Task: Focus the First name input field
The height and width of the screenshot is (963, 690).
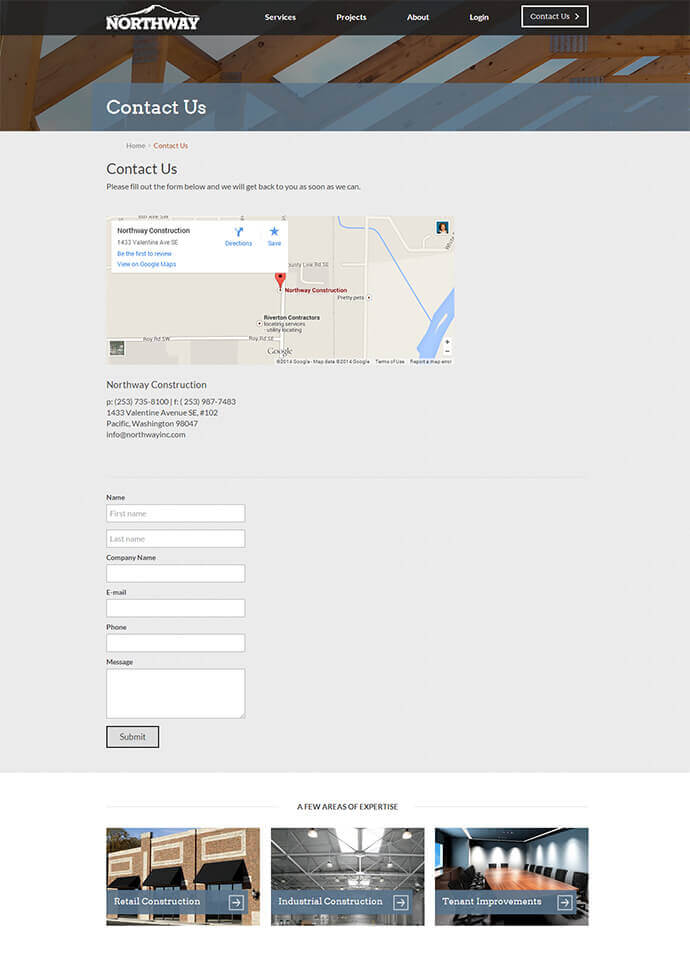Action: tap(175, 513)
